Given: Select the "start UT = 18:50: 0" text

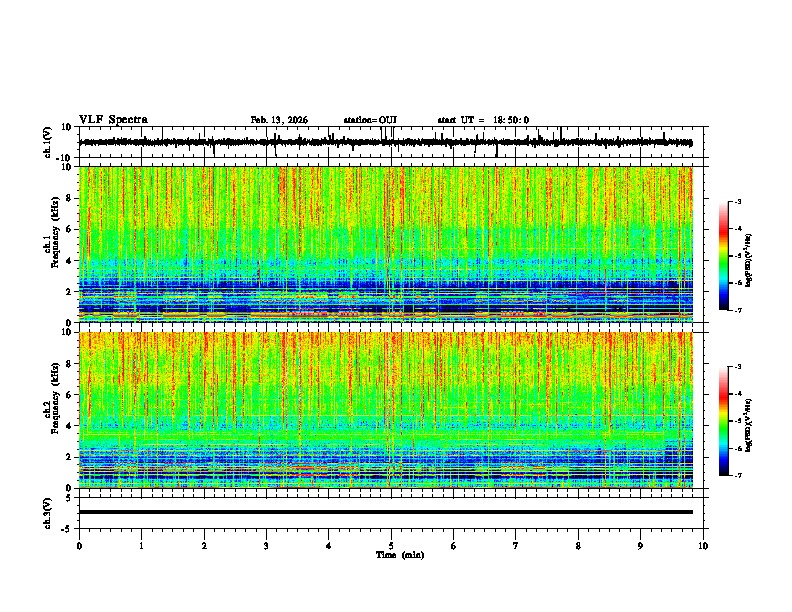Looking at the screenshot, I should click(483, 120).
